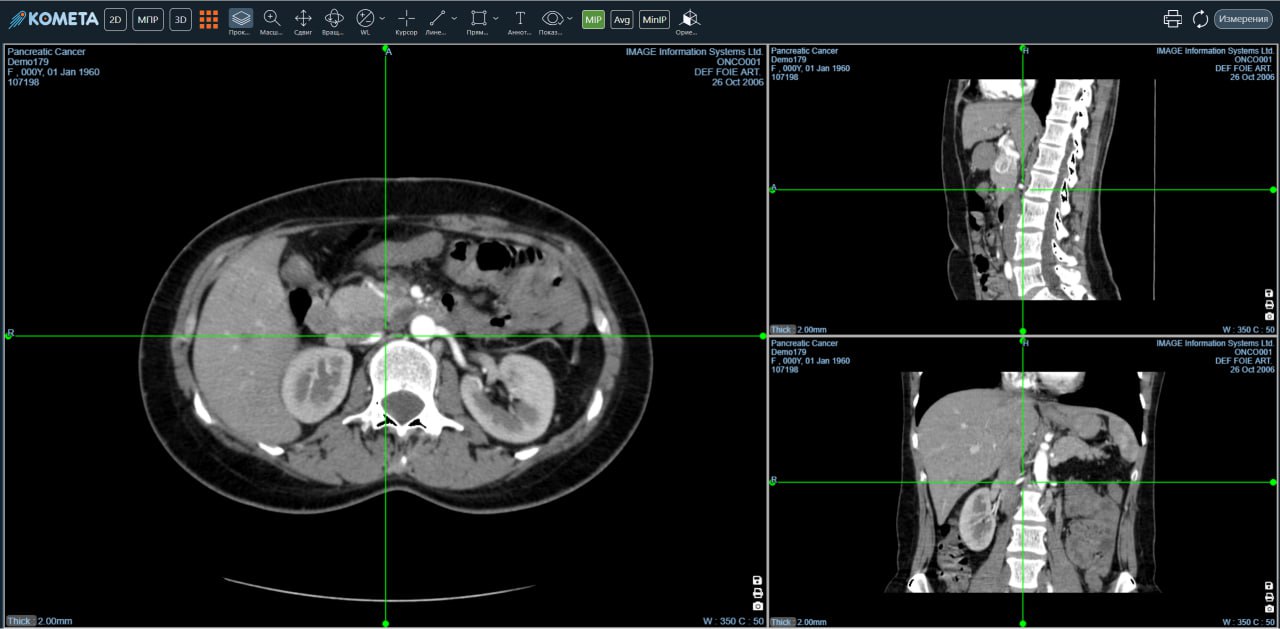Expand the rectangle tool dropdown arrow

[496, 18]
